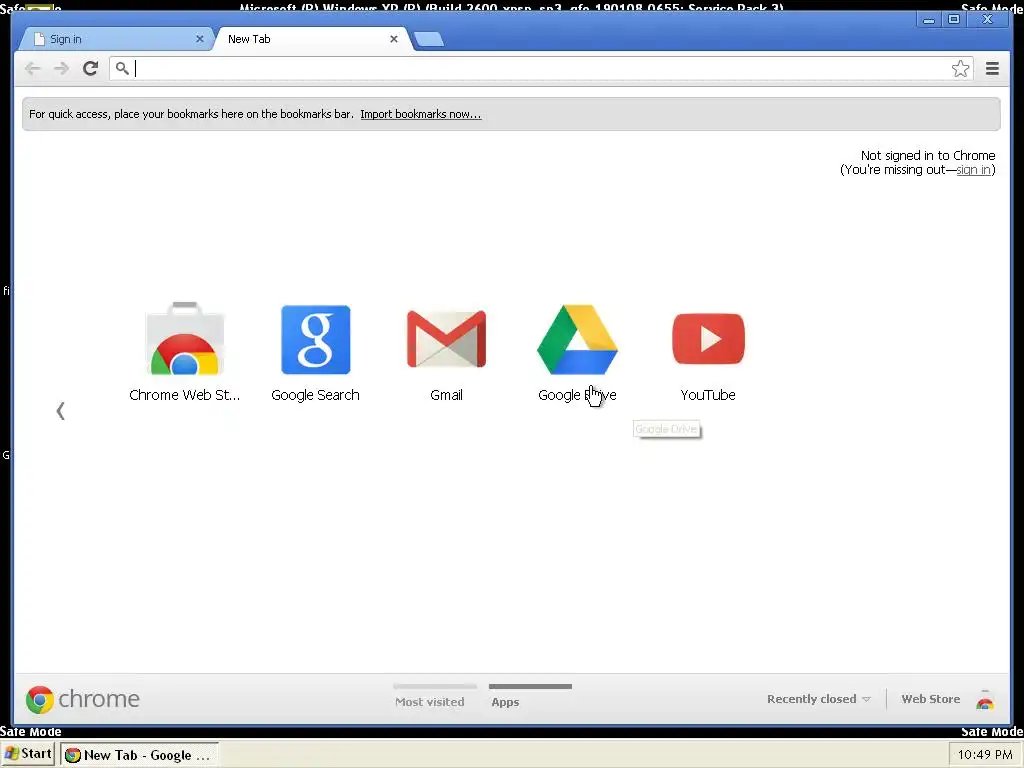Click the sign in link

pos(974,170)
